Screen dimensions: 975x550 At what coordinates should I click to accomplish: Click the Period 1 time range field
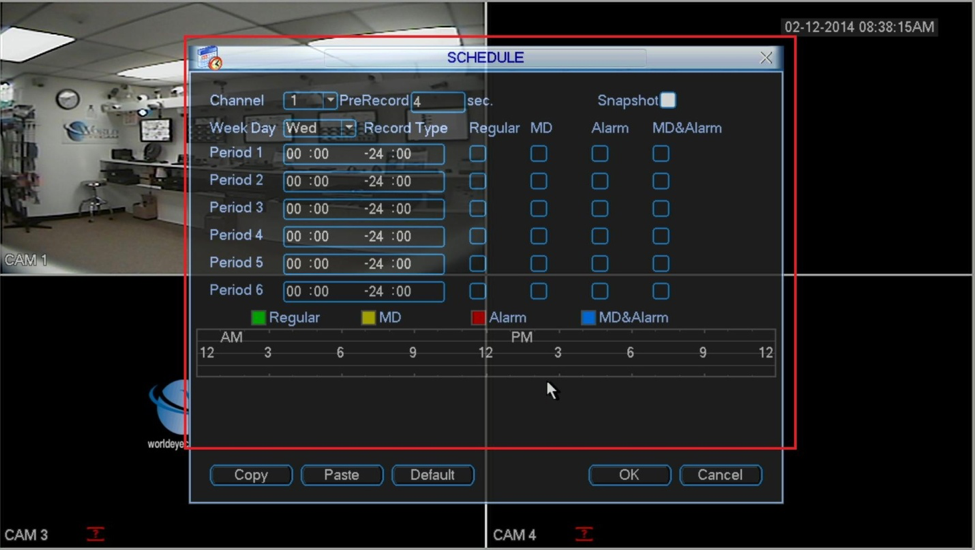(364, 154)
